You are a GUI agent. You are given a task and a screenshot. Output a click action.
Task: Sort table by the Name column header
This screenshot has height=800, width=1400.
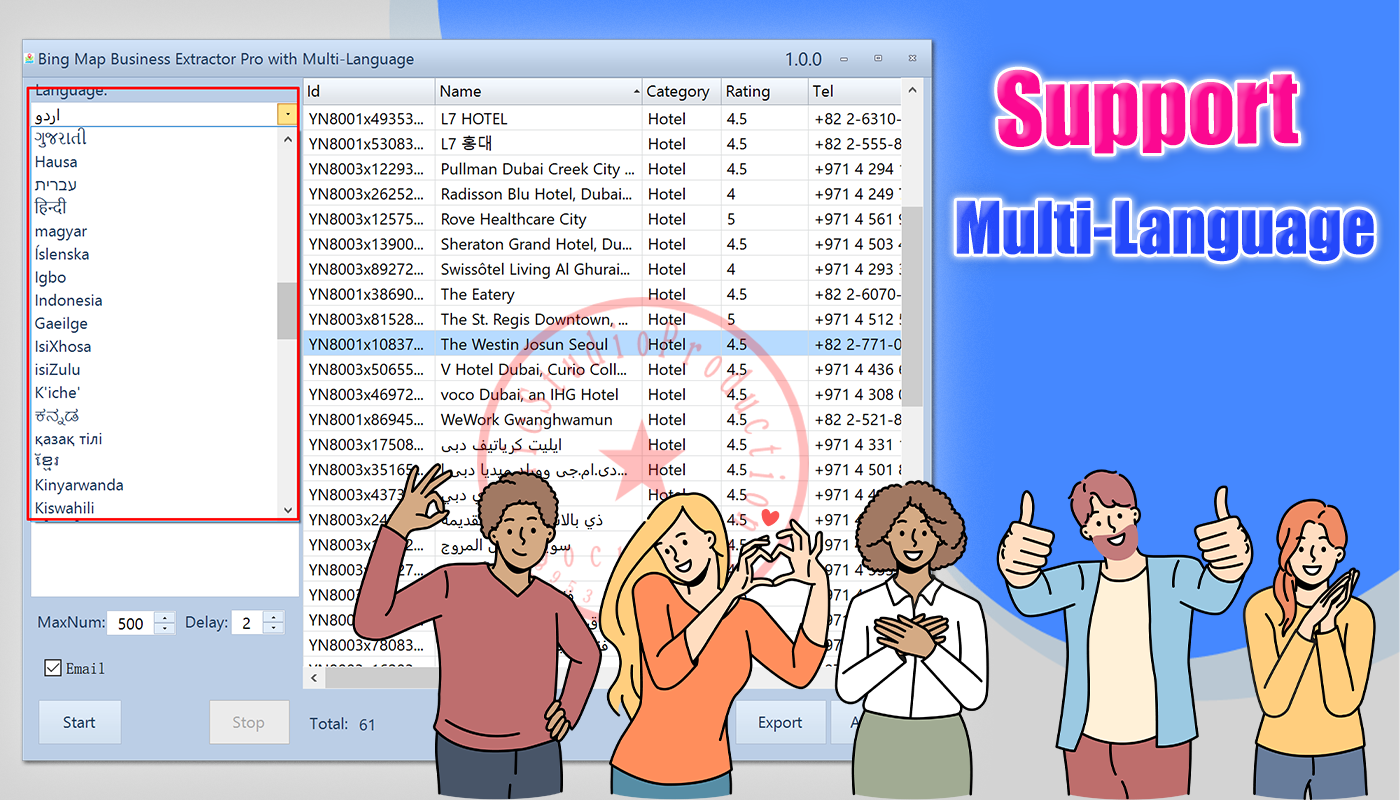click(x=539, y=91)
